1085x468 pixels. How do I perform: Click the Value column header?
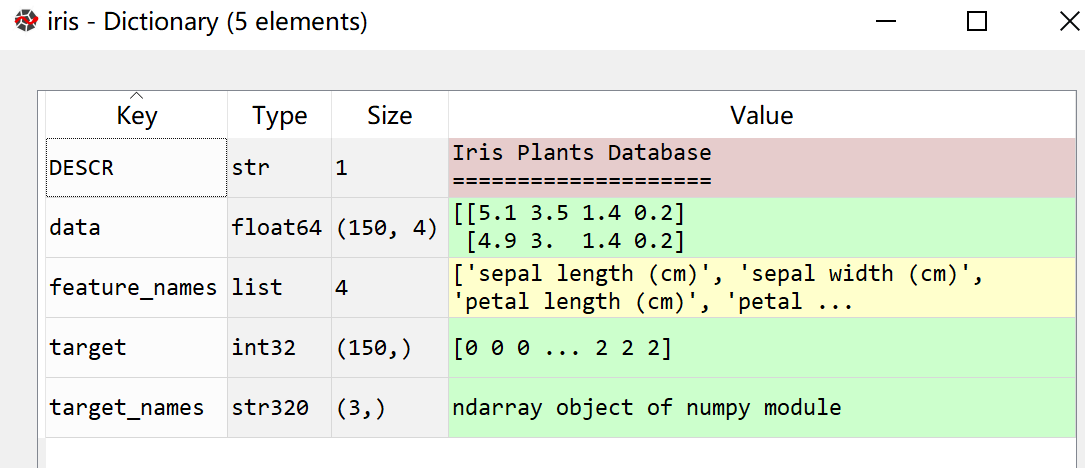[x=761, y=115]
